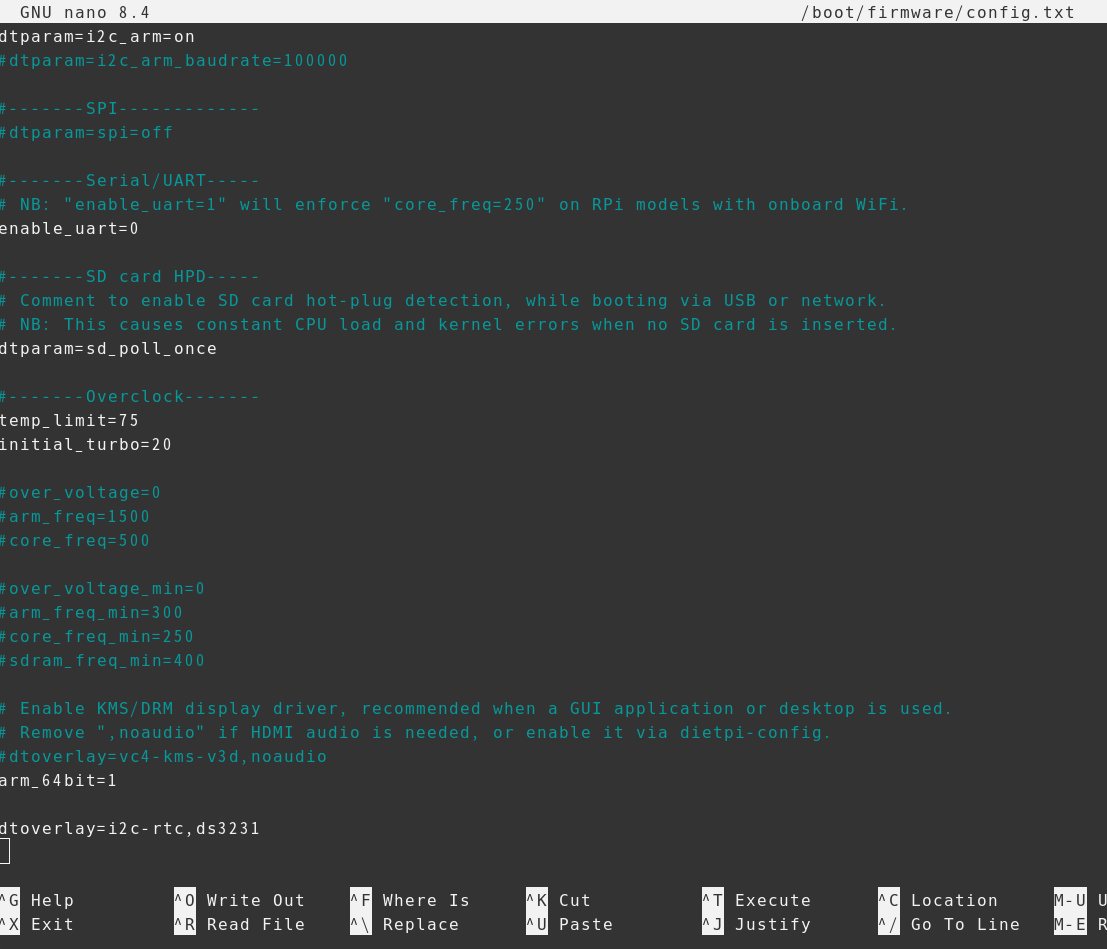Click the ^T Execute shortcut
This screenshot has width=1107, height=949.
[756, 900]
